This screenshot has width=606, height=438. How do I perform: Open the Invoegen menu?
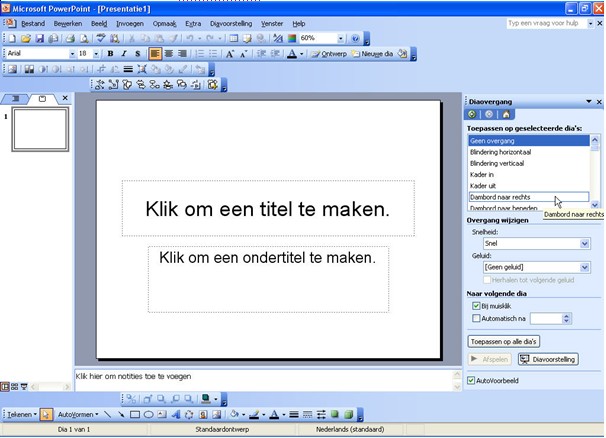click(130, 24)
